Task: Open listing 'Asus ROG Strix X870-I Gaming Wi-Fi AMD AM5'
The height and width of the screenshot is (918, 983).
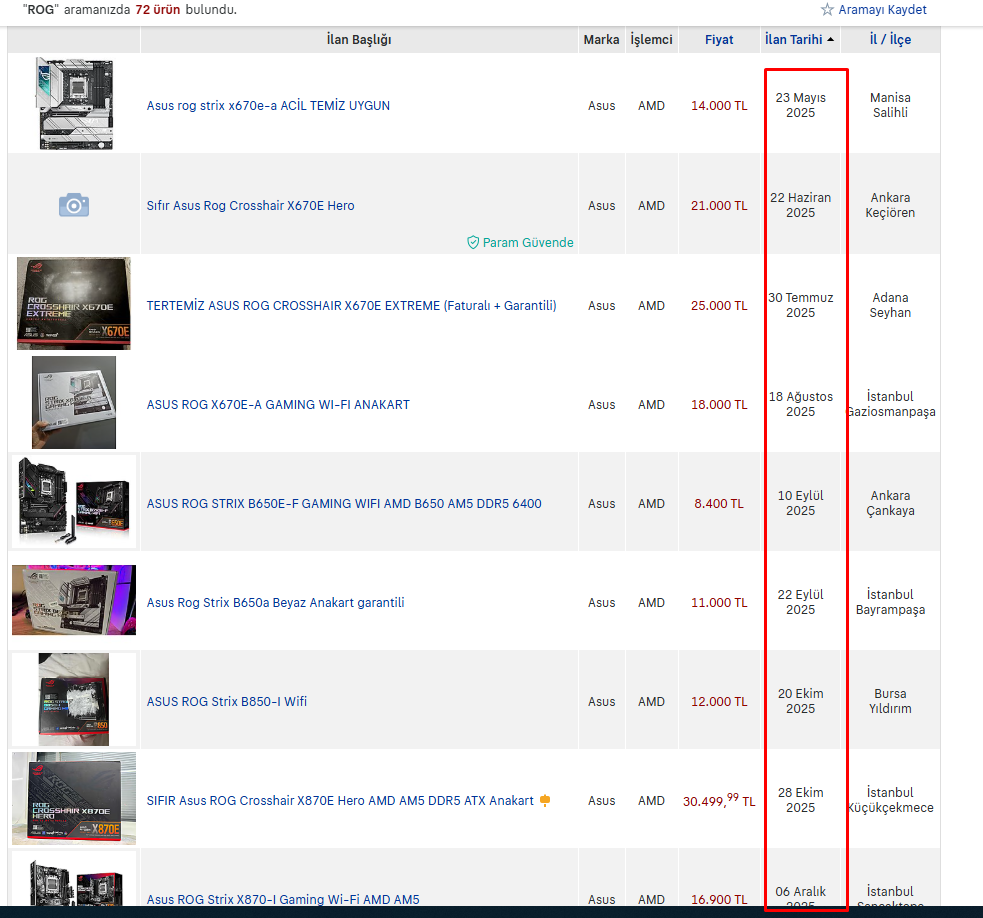Action: click(283, 899)
